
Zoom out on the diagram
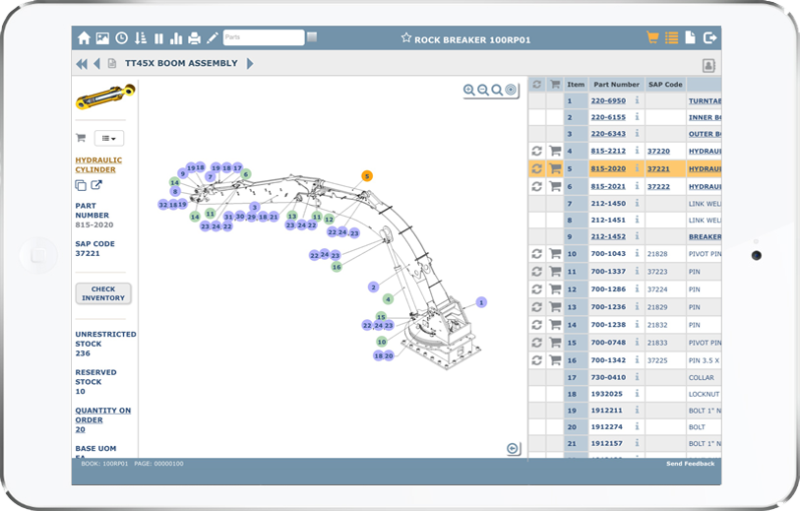pyautogui.click(x=483, y=90)
